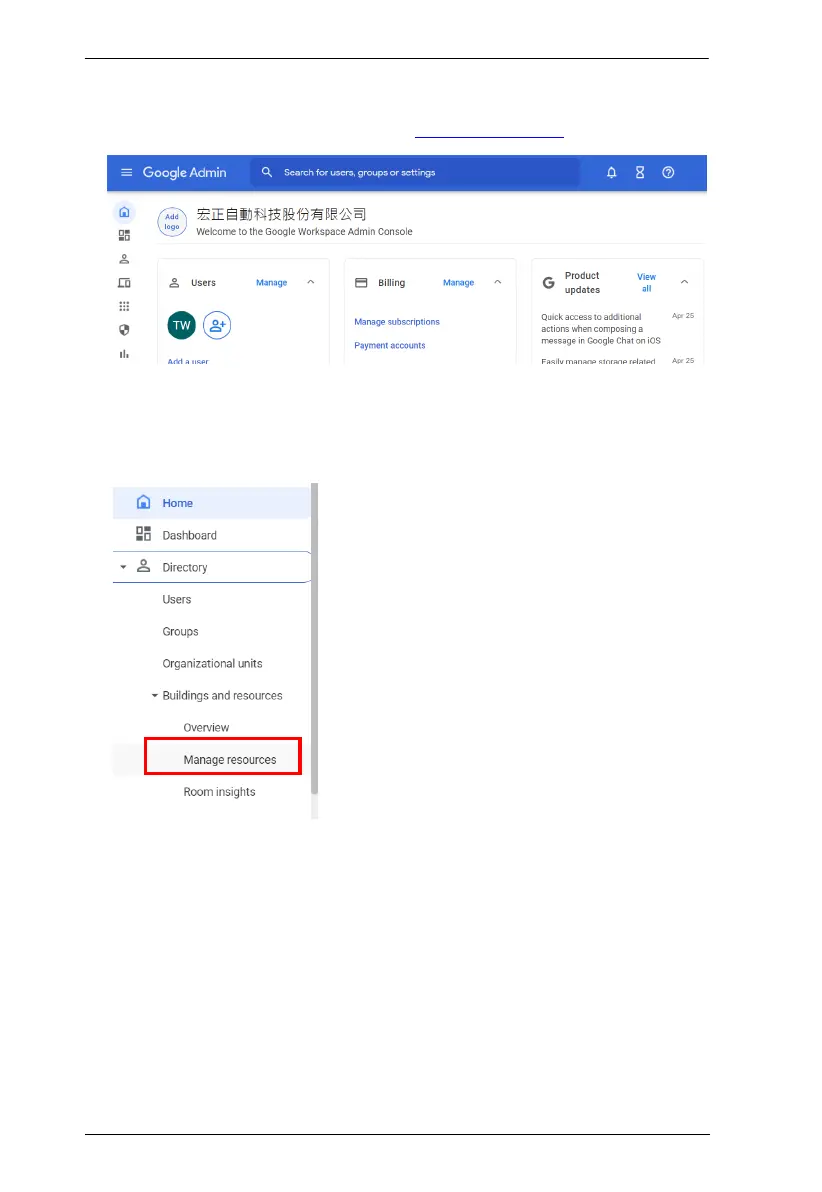Open the help question mark icon
This screenshot has width=822, height=1192.
coord(668,173)
